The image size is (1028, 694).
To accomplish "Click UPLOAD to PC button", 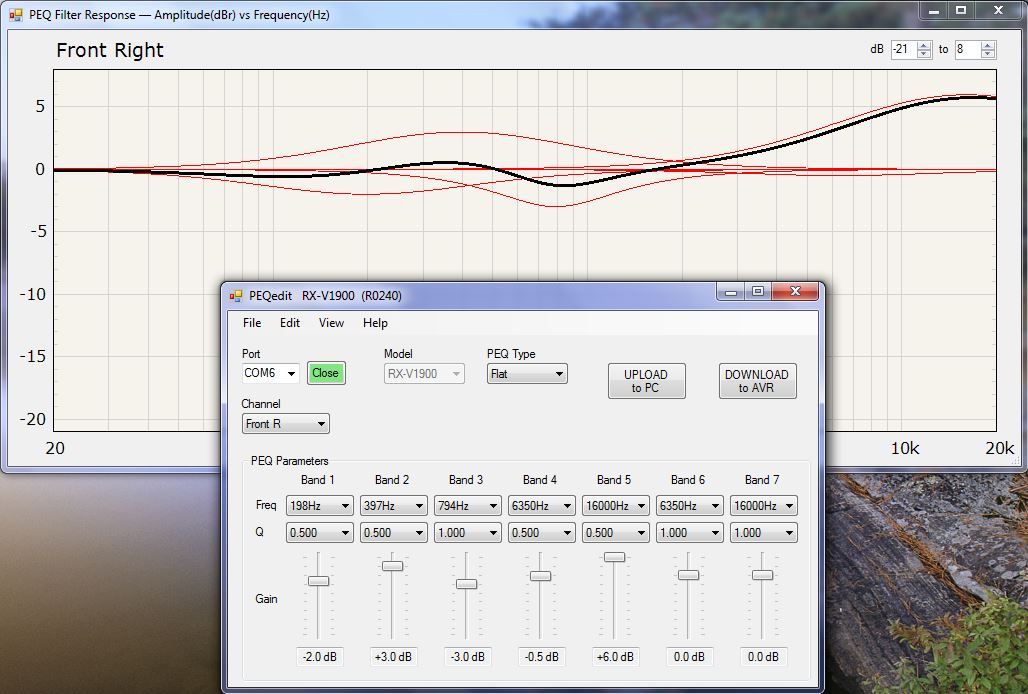I will pyautogui.click(x=646, y=381).
